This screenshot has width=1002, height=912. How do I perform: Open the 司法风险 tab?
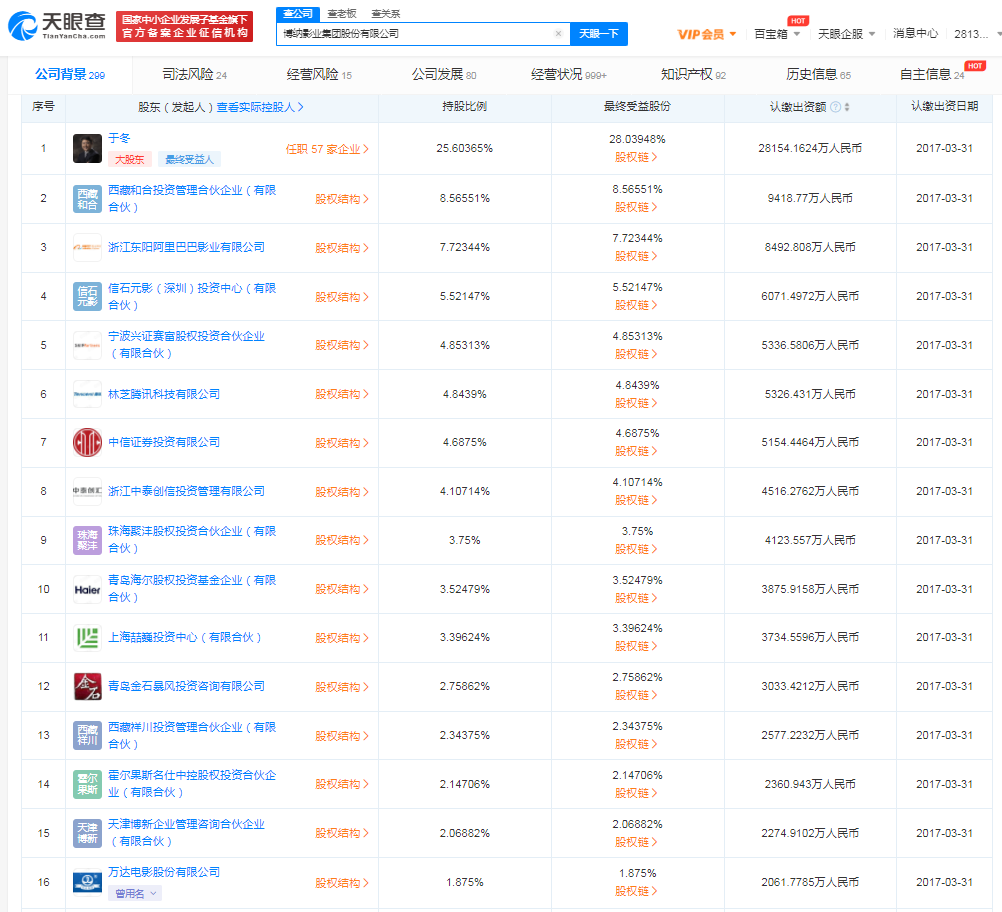(x=194, y=75)
